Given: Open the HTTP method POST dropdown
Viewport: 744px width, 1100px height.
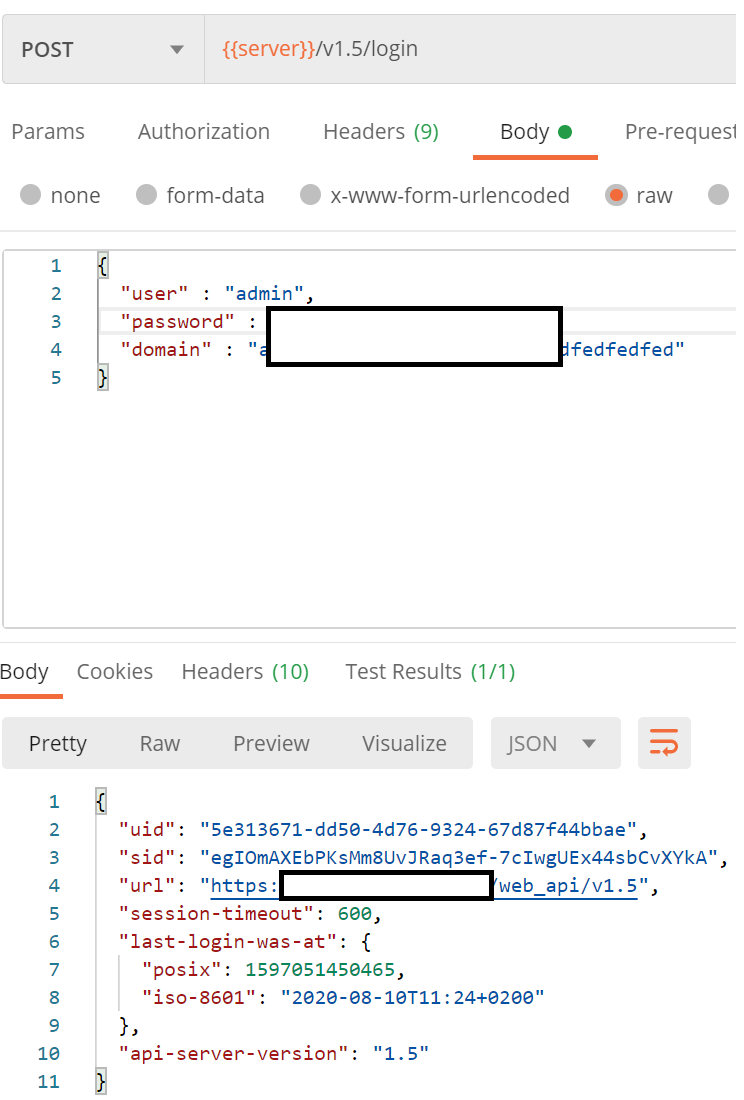Looking at the screenshot, I should click(103, 49).
